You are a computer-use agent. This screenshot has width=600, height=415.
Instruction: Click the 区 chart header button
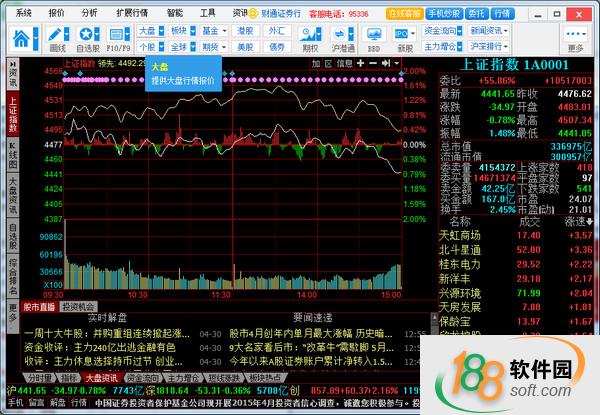[328, 63]
